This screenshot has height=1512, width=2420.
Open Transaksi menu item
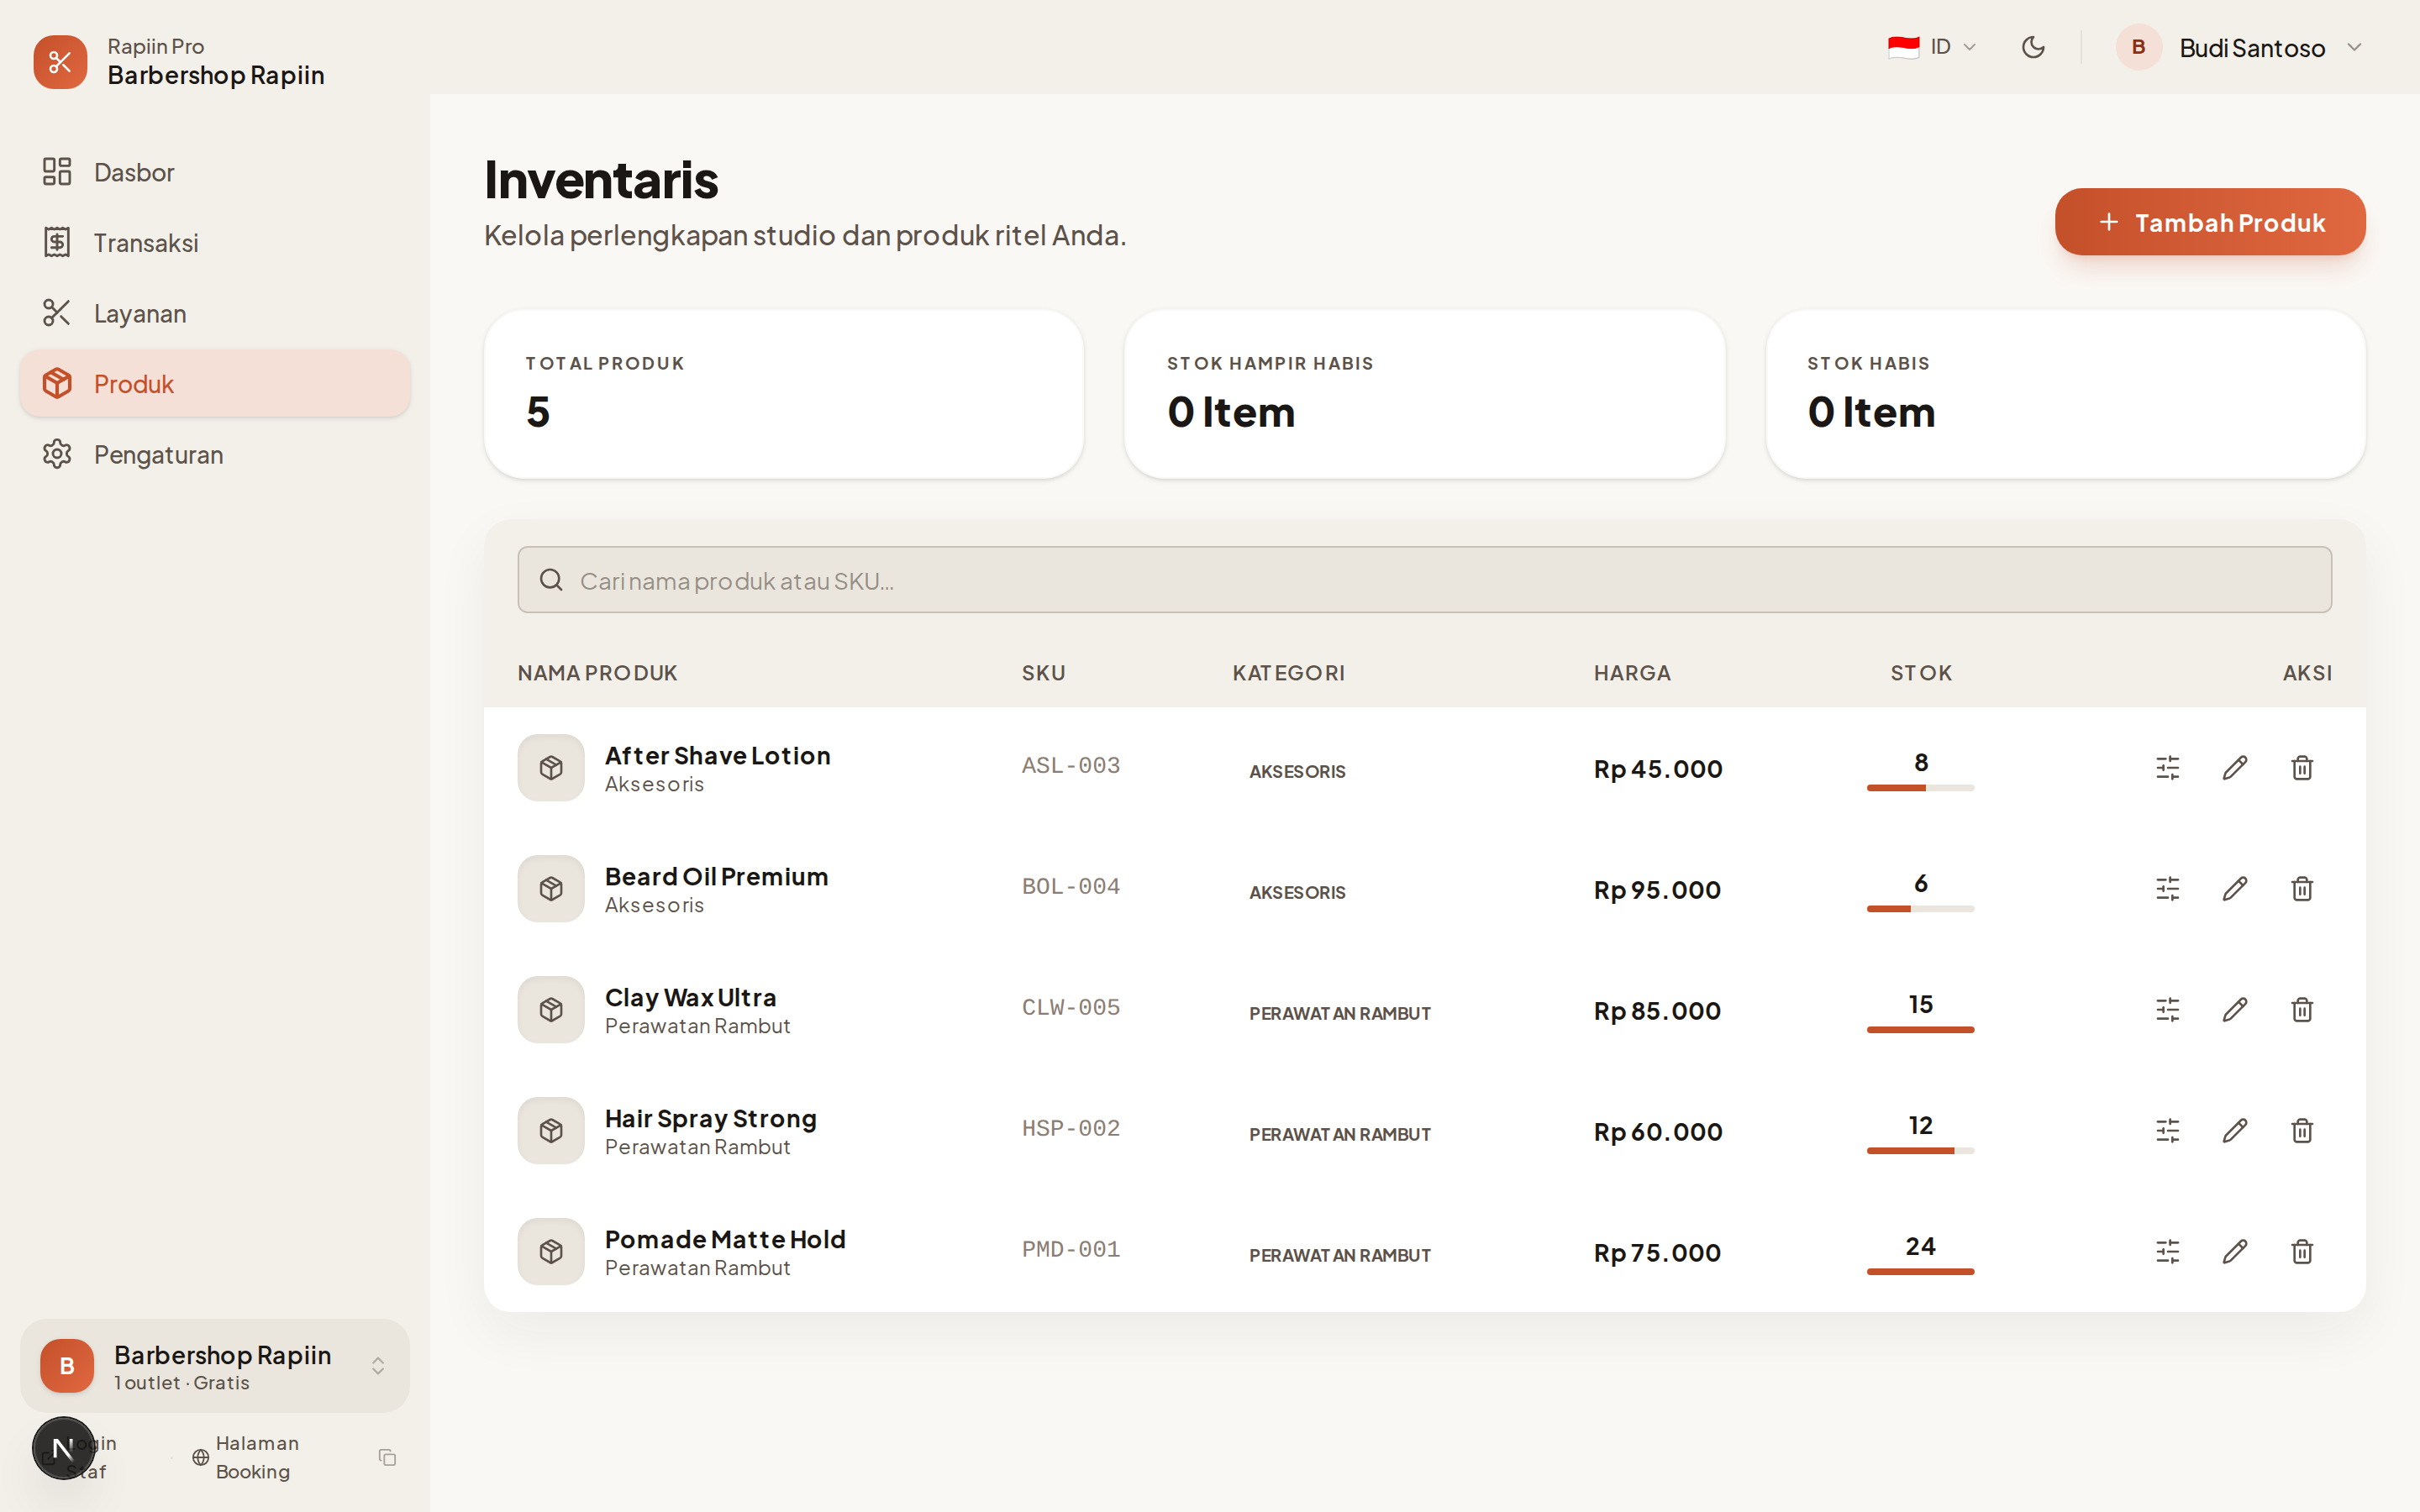[x=146, y=243]
